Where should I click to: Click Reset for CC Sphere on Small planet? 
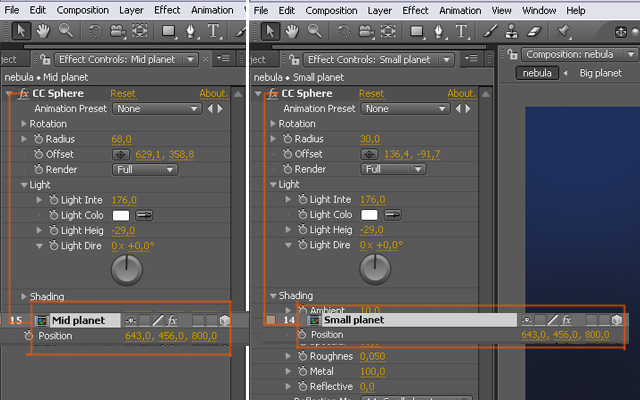click(371, 93)
